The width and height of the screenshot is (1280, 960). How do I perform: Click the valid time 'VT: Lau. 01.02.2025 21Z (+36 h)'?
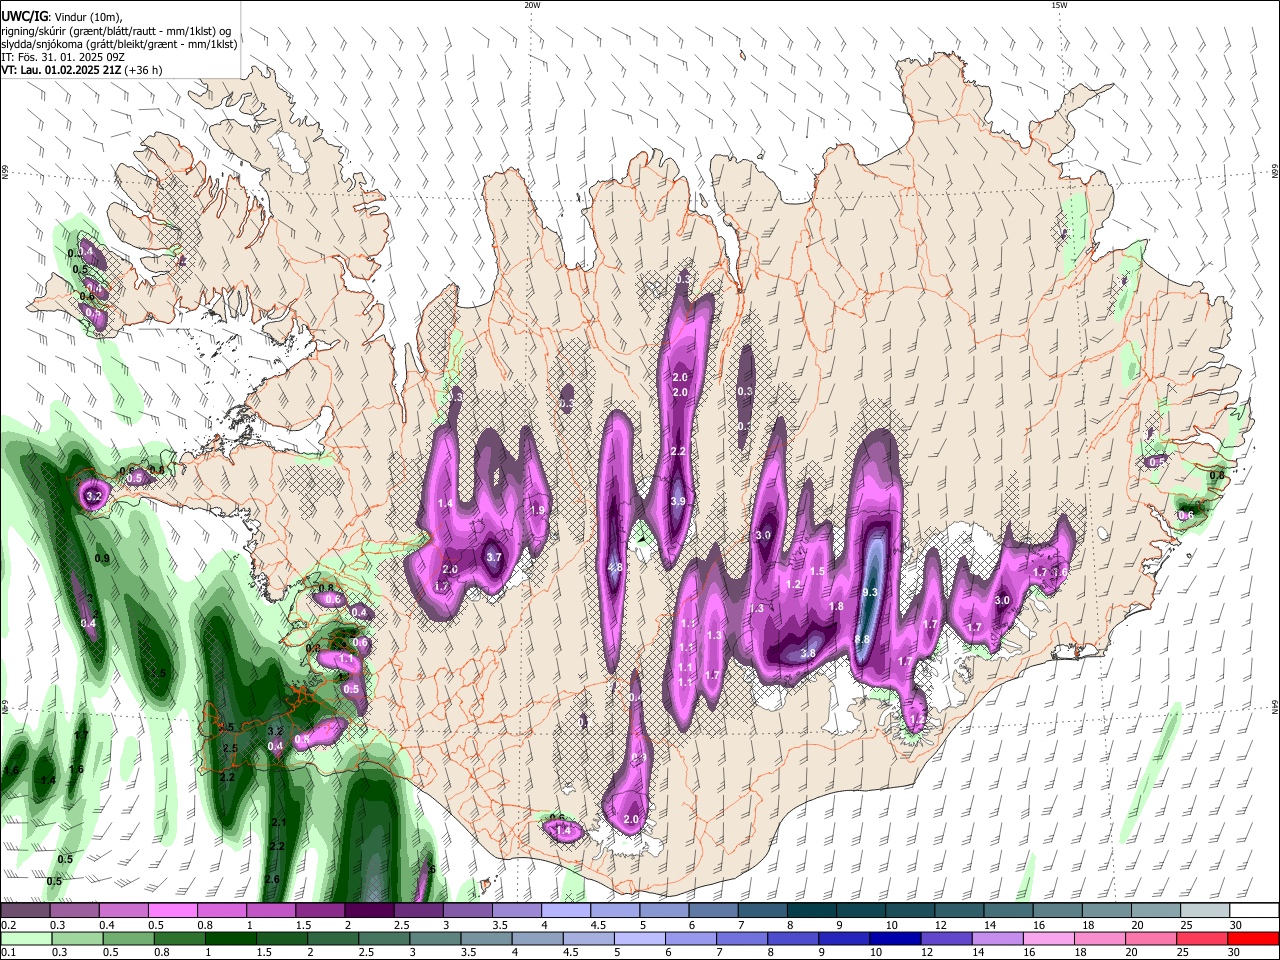81,70
